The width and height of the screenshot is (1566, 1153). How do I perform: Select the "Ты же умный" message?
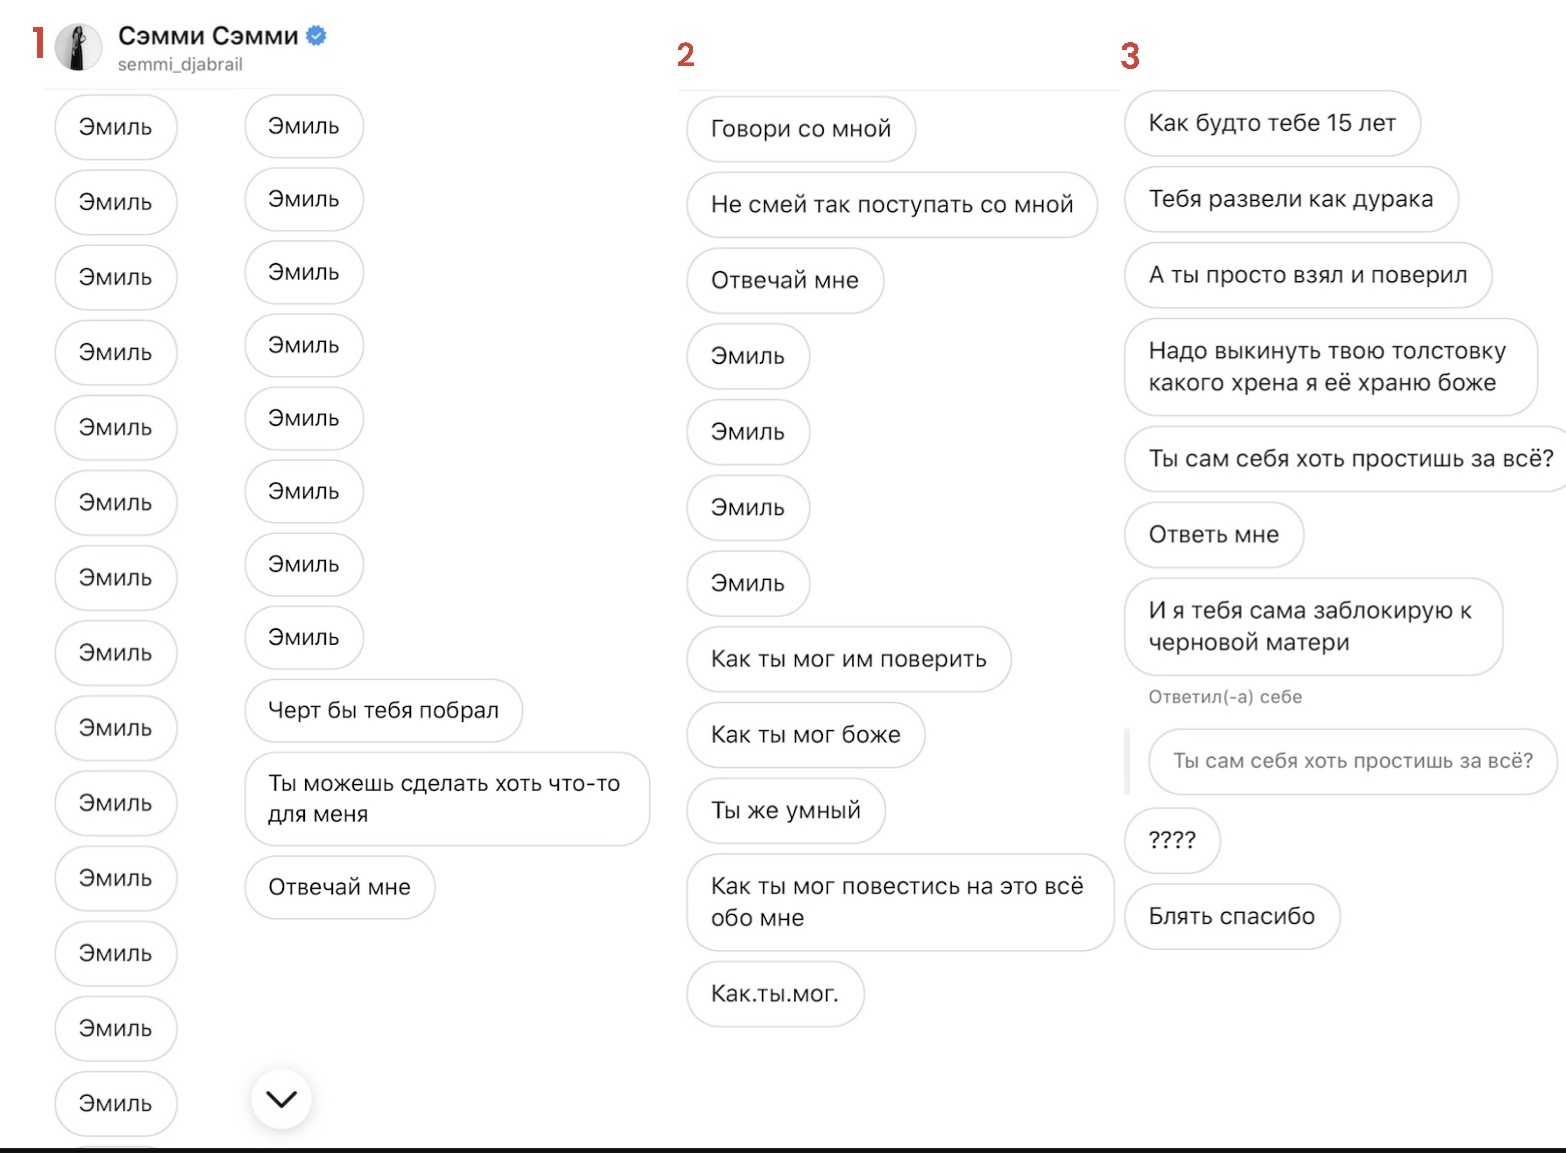click(786, 811)
